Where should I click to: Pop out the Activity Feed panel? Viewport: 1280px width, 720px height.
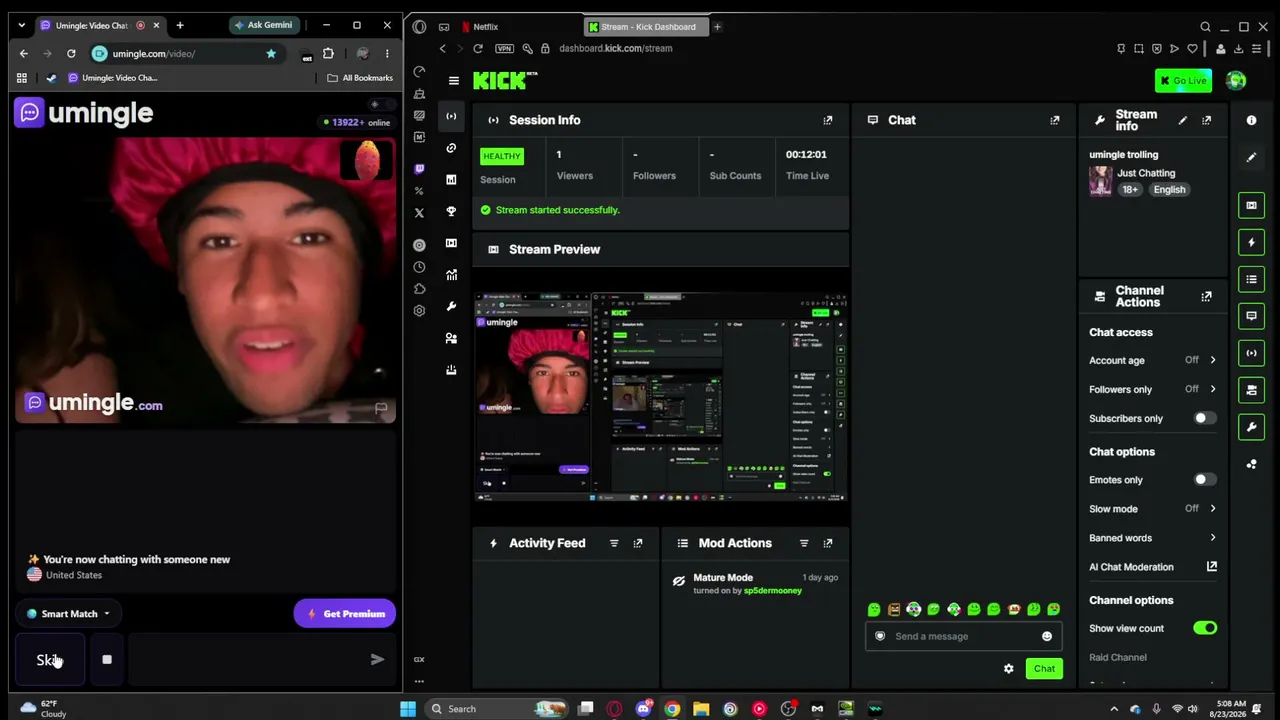[638, 543]
